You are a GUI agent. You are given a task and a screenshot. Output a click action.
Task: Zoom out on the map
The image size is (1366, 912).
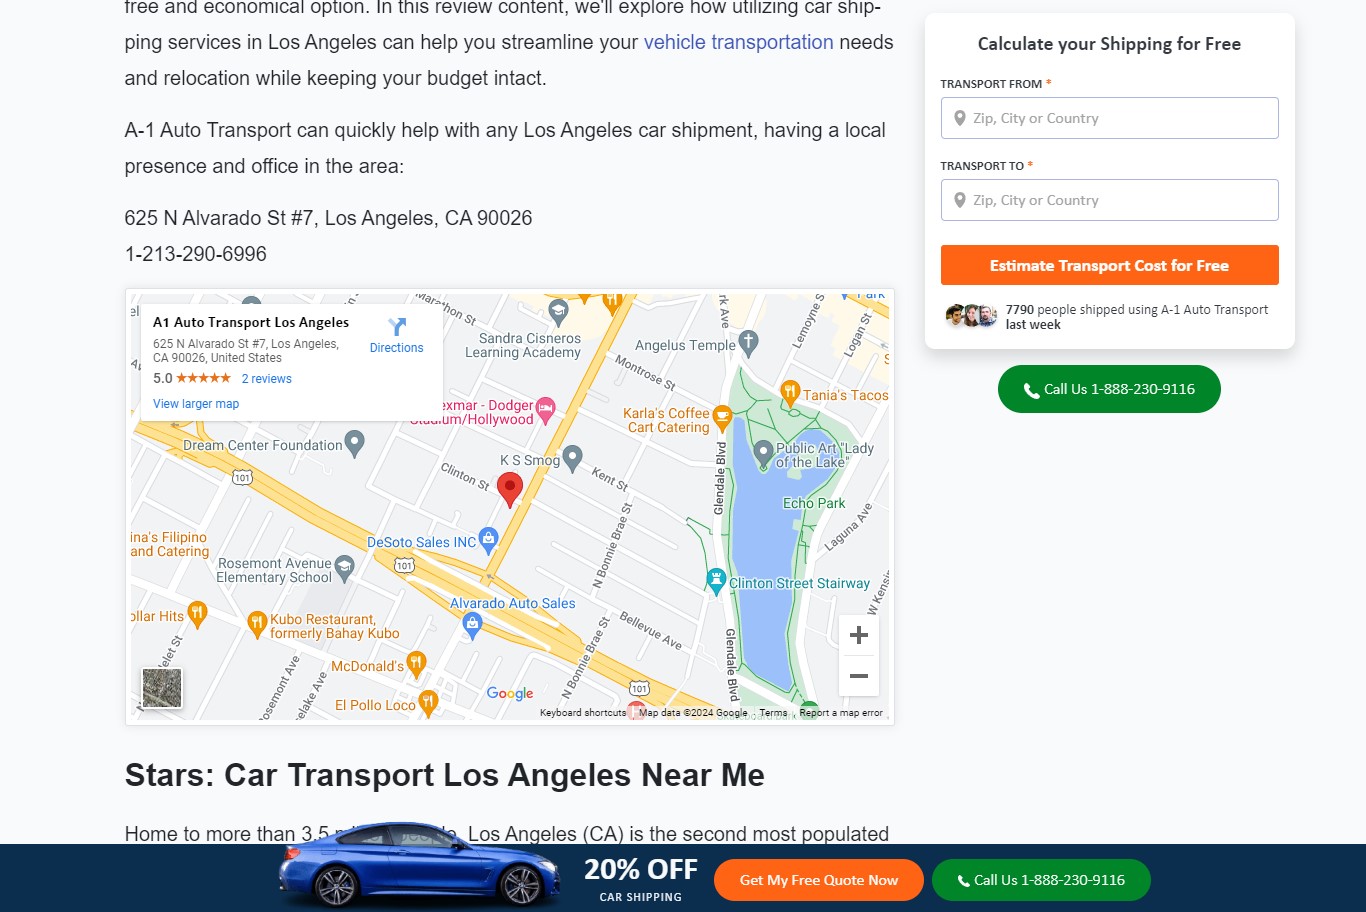click(x=858, y=676)
